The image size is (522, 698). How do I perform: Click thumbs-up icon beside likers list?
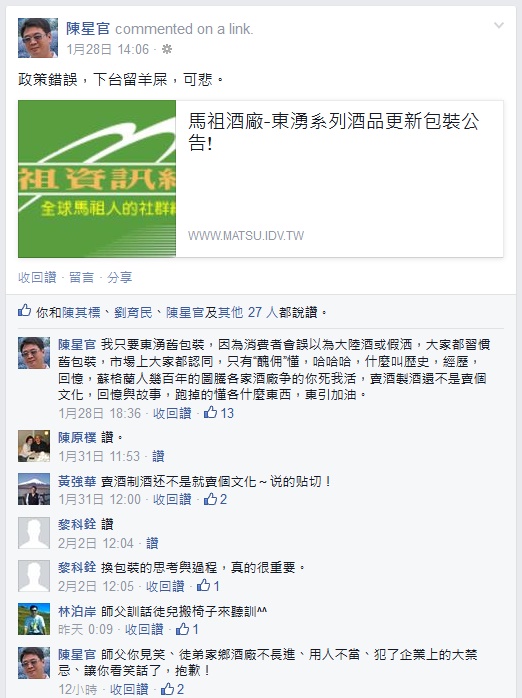[24, 311]
